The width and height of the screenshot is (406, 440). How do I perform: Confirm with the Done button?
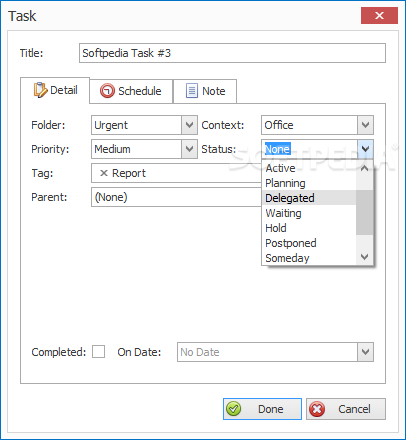[x=262, y=409]
